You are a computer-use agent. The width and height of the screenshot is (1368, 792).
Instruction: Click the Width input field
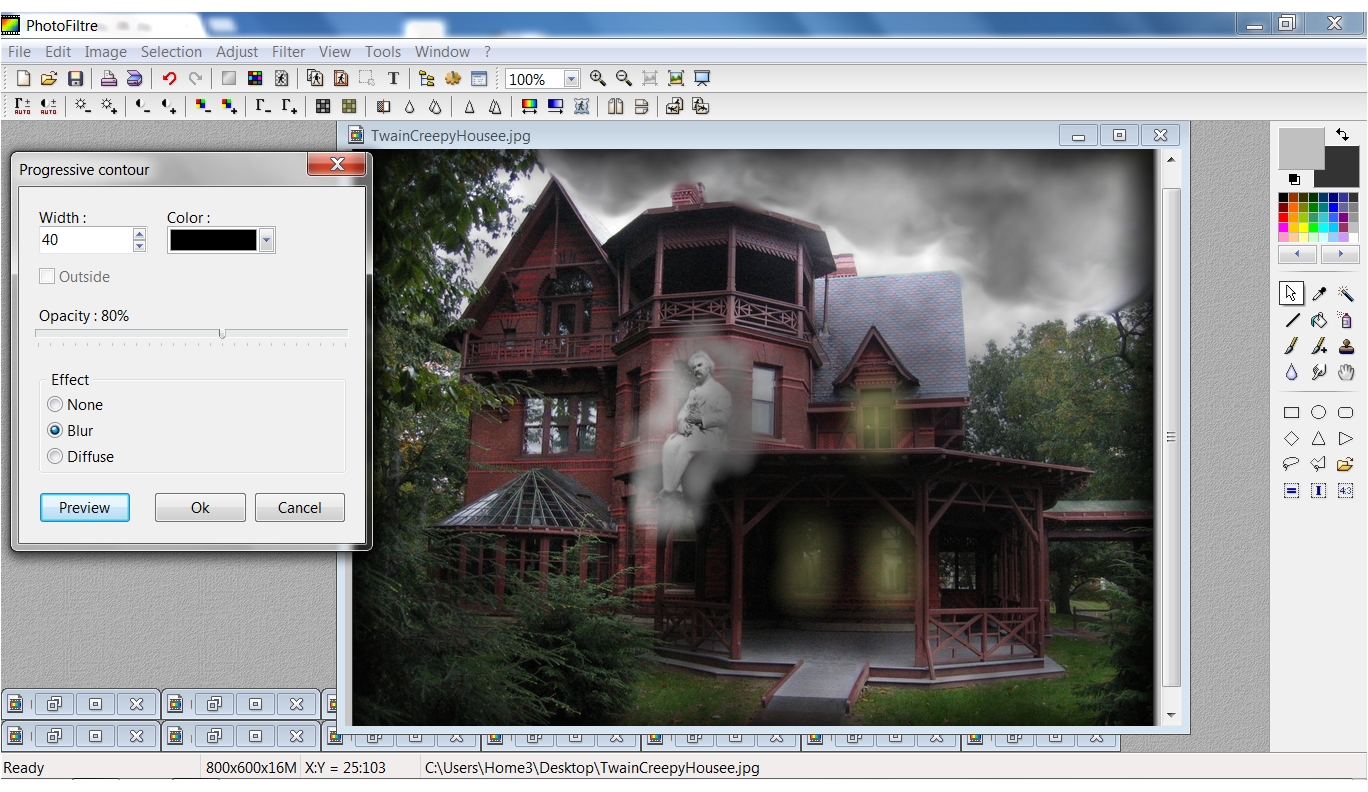[x=86, y=240]
